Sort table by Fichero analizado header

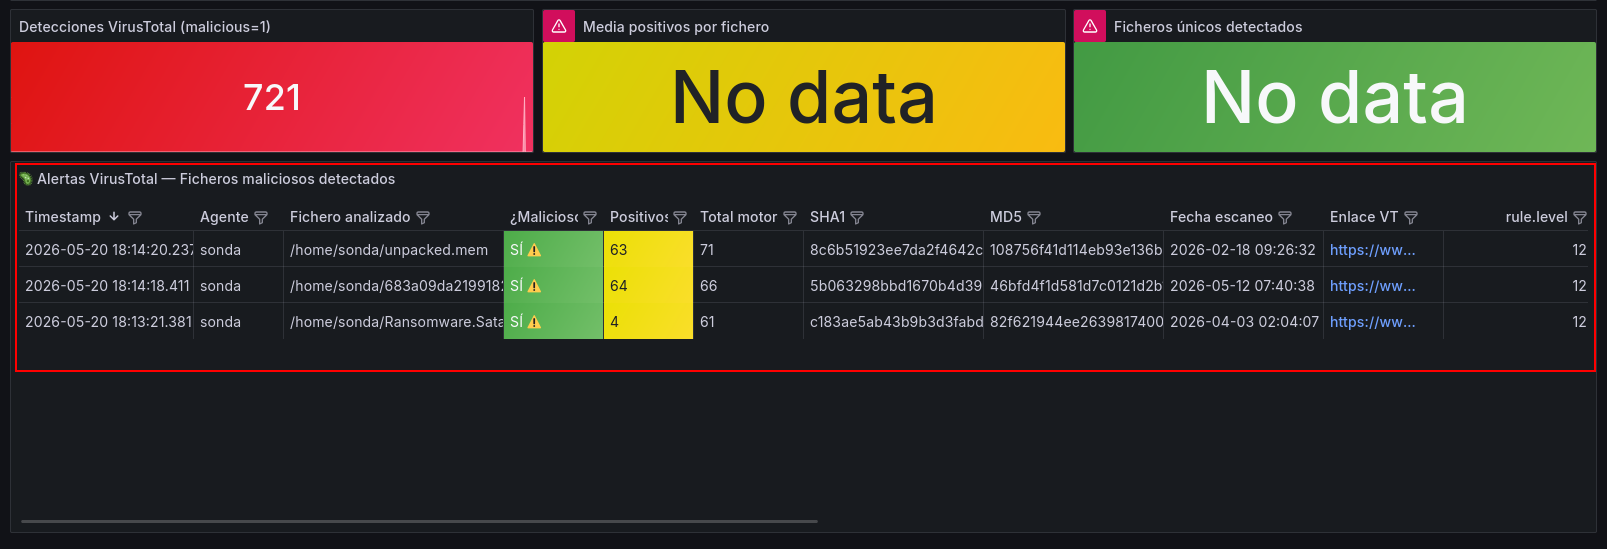[x=350, y=217]
